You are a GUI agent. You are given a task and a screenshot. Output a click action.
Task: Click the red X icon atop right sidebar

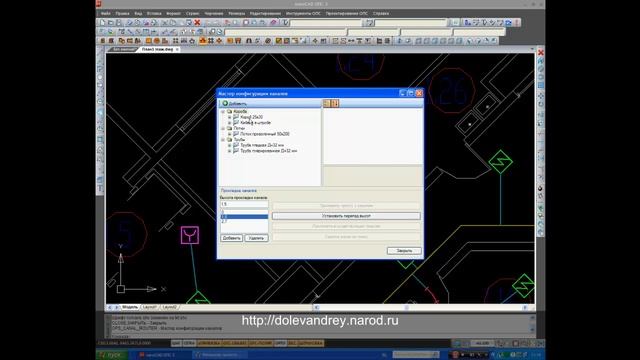pos(541,53)
